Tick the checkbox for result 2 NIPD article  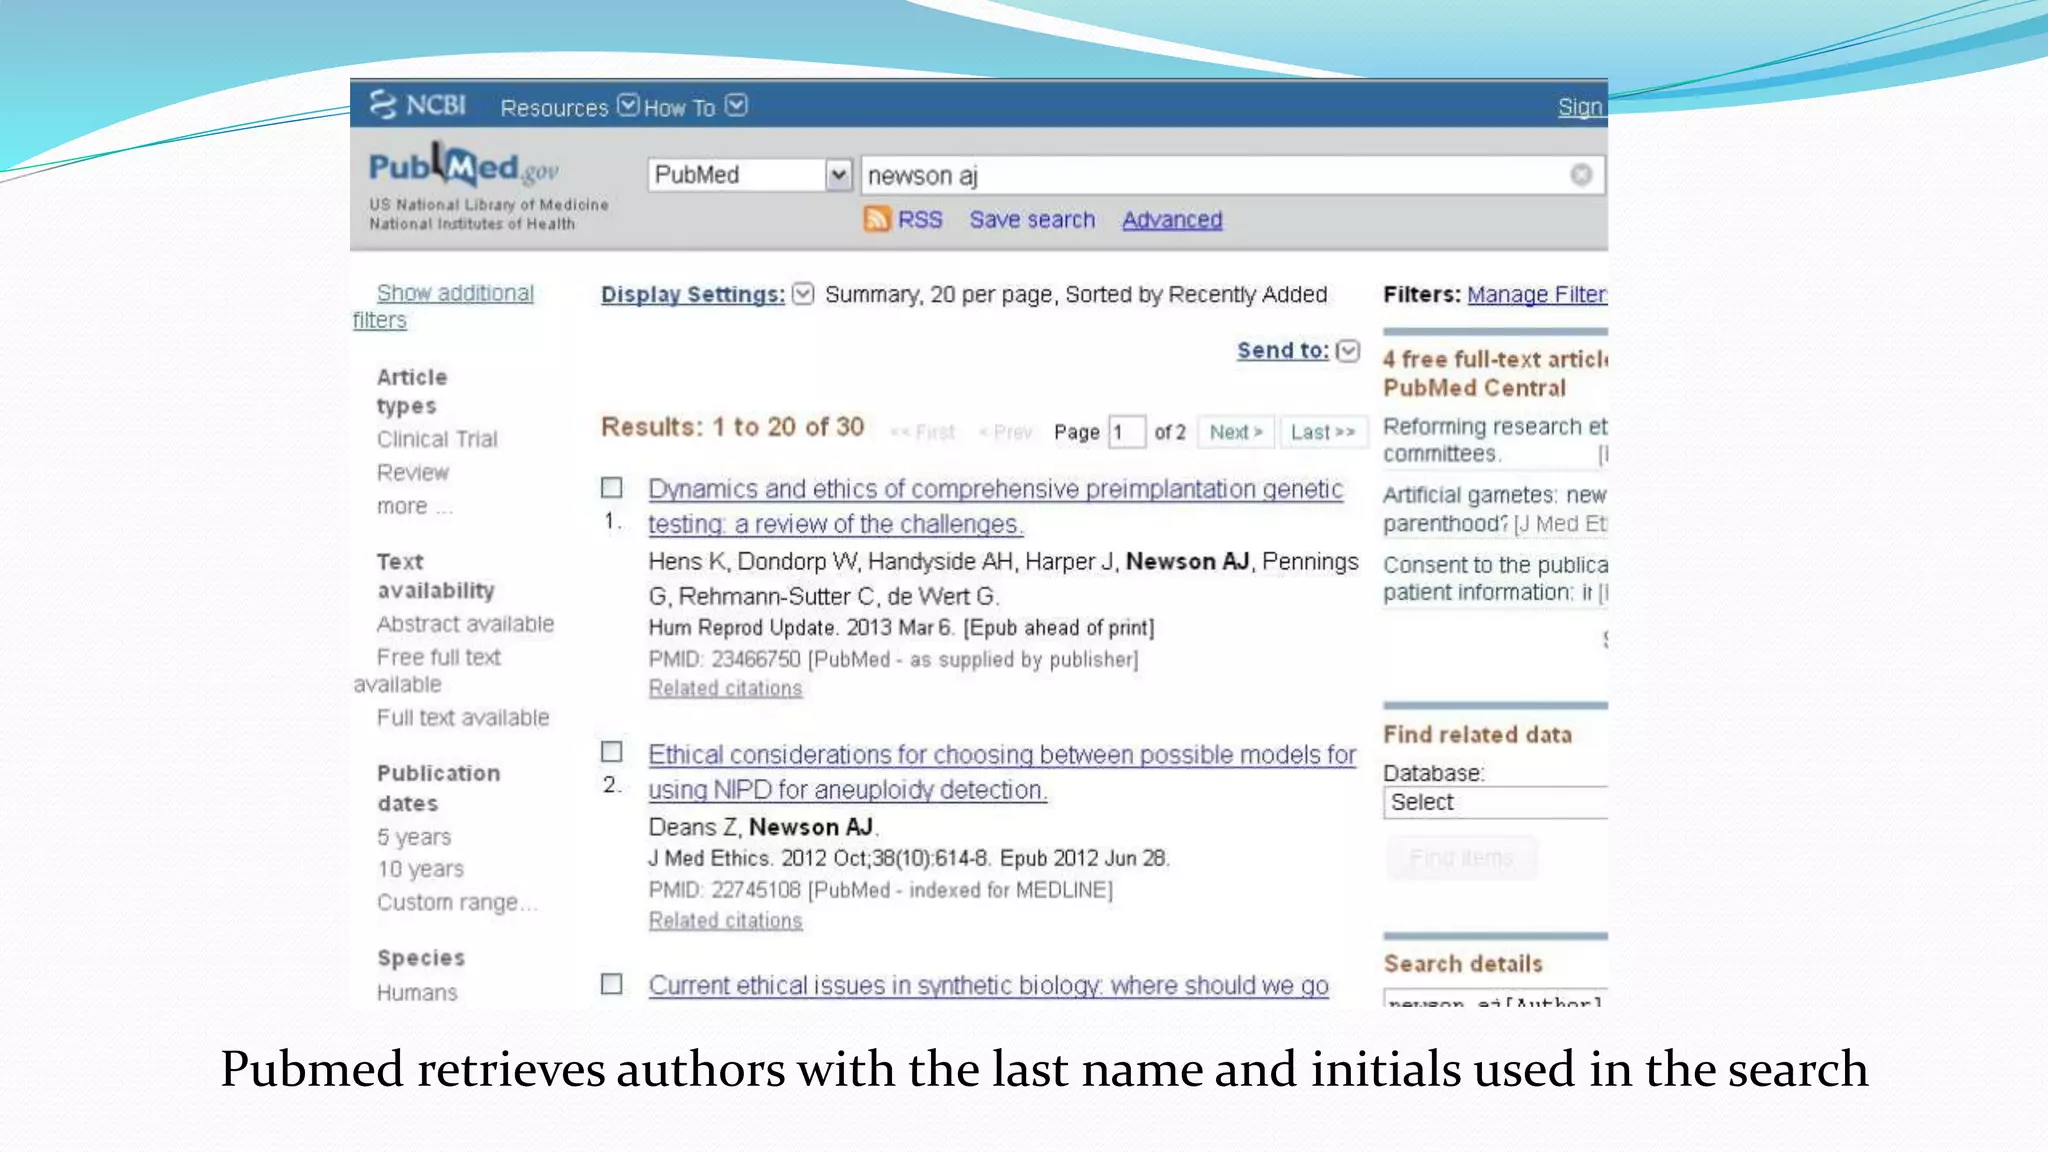pos(611,752)
